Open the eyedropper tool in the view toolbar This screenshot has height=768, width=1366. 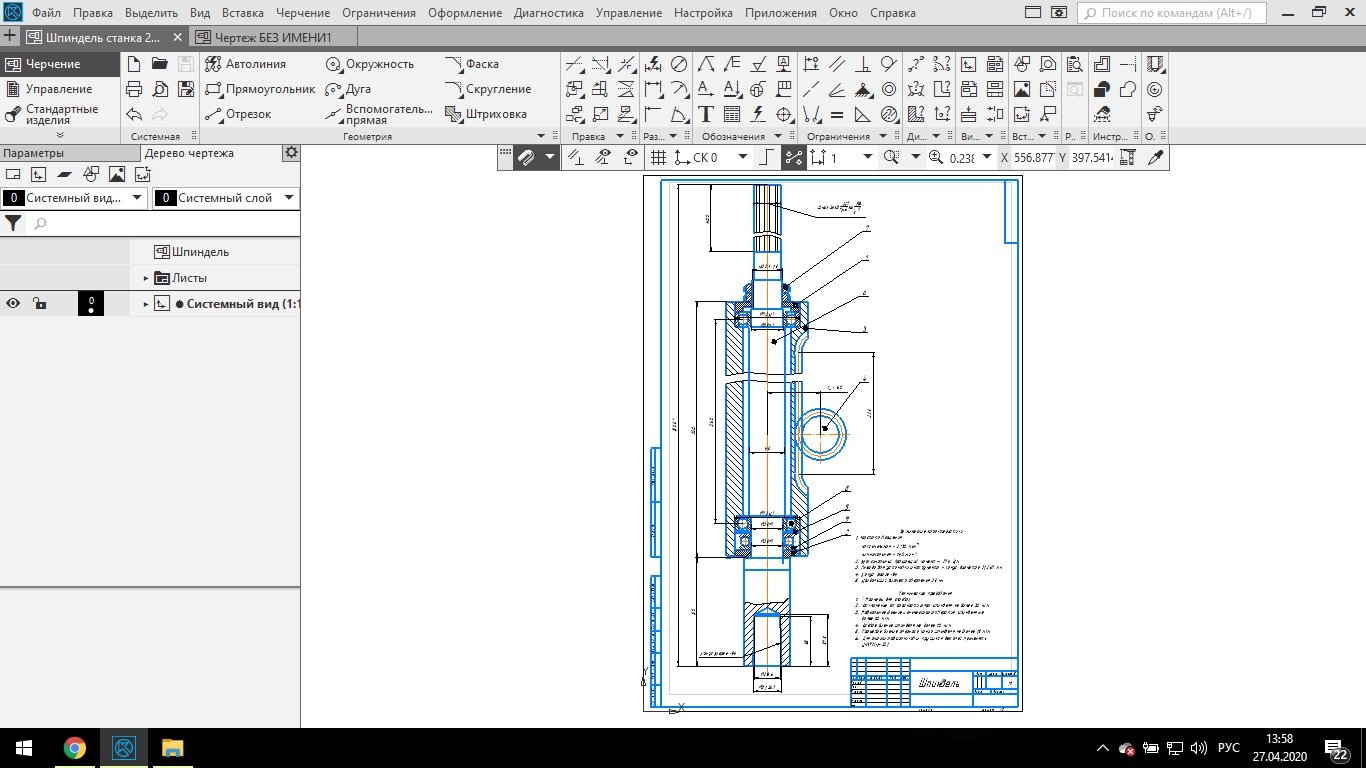pyautogui.click(x=1156, y=157)
